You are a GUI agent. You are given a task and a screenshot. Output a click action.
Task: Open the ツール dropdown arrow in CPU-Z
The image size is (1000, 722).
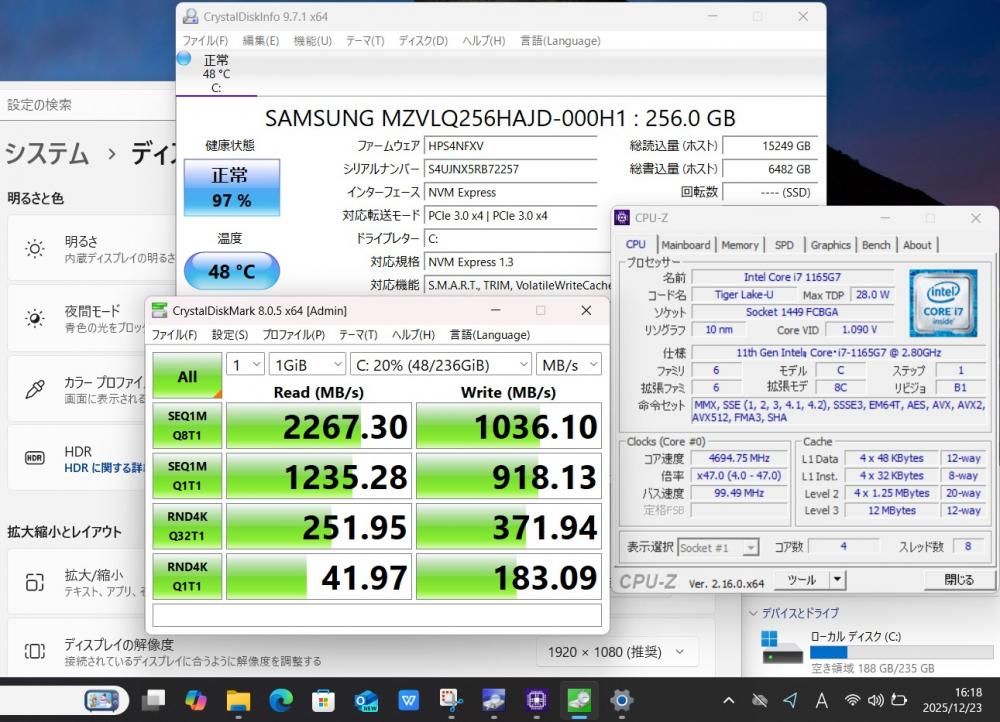pyautogui.click(x=837, y=580)
